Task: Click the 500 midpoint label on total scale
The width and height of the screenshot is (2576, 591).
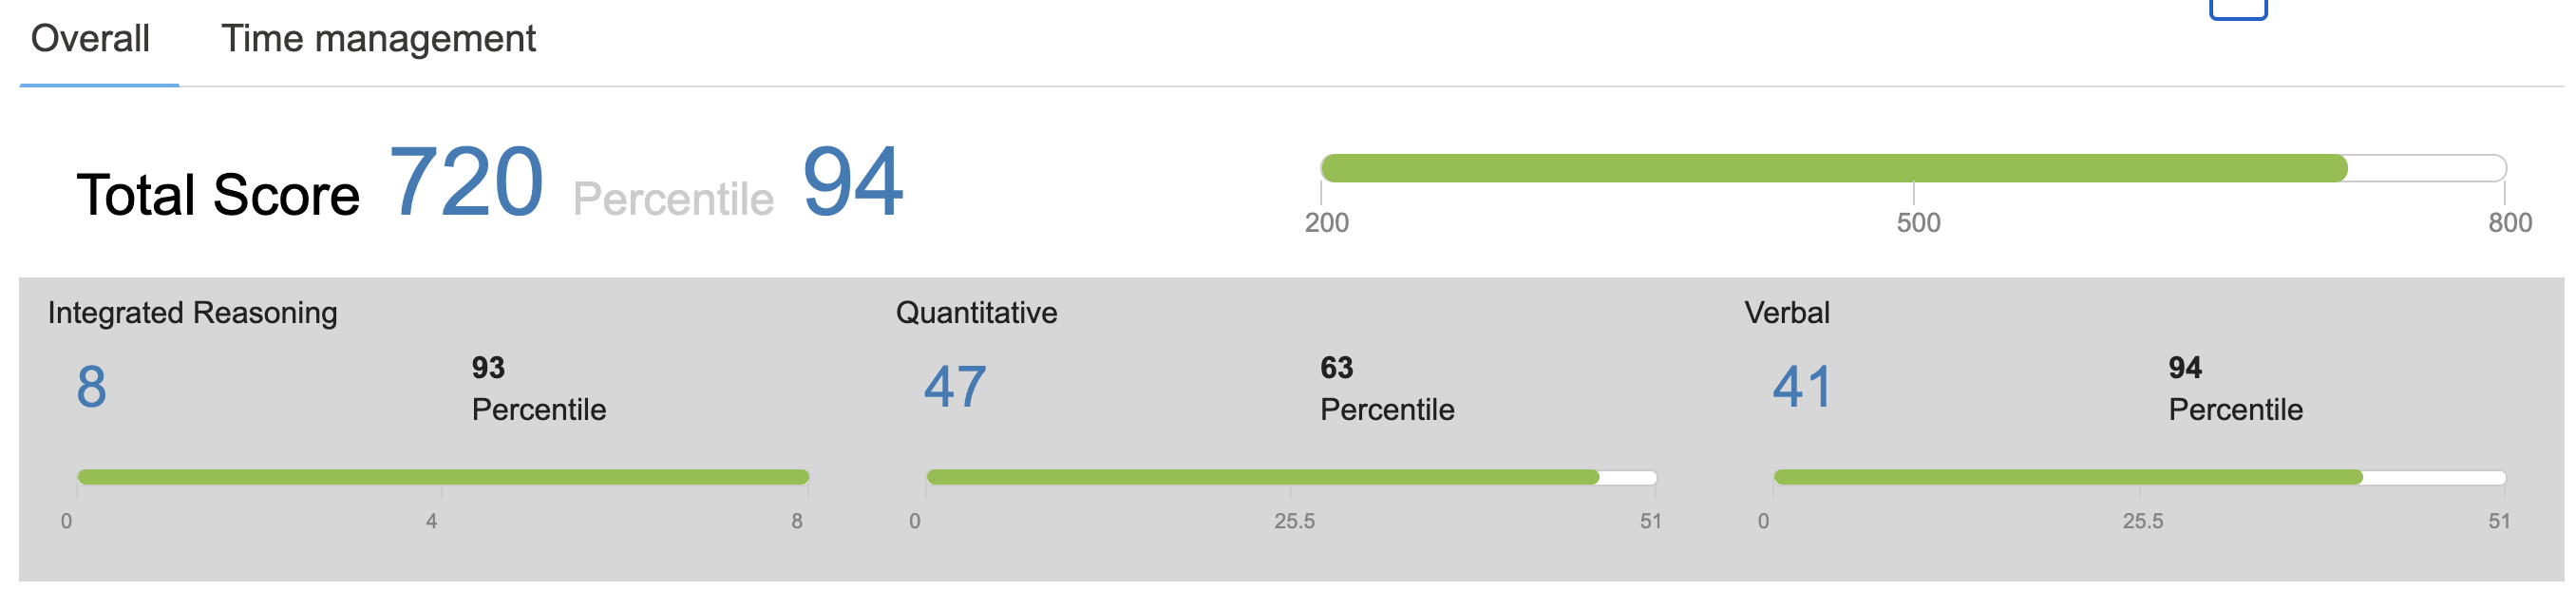Action: pyautogui.click(x=1918, y=223)
